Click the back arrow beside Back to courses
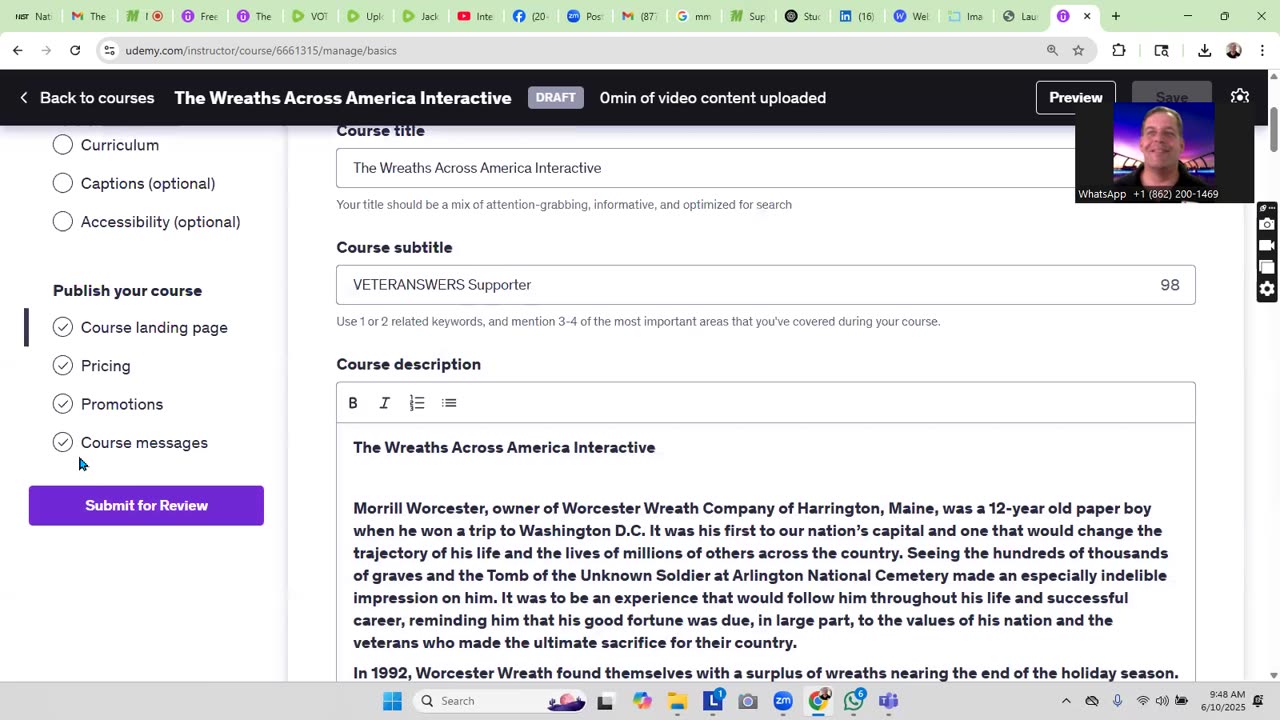 coord(24,98)
